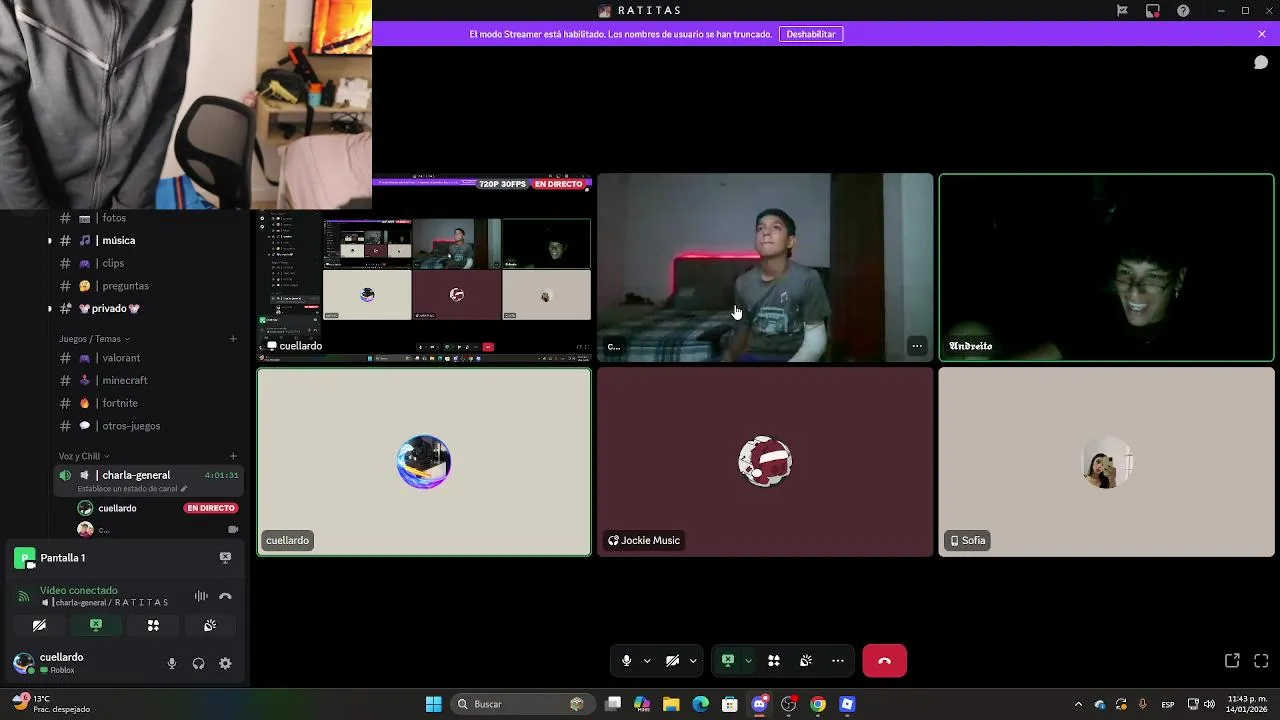Select Undreito video tile

coord(1106,268)
